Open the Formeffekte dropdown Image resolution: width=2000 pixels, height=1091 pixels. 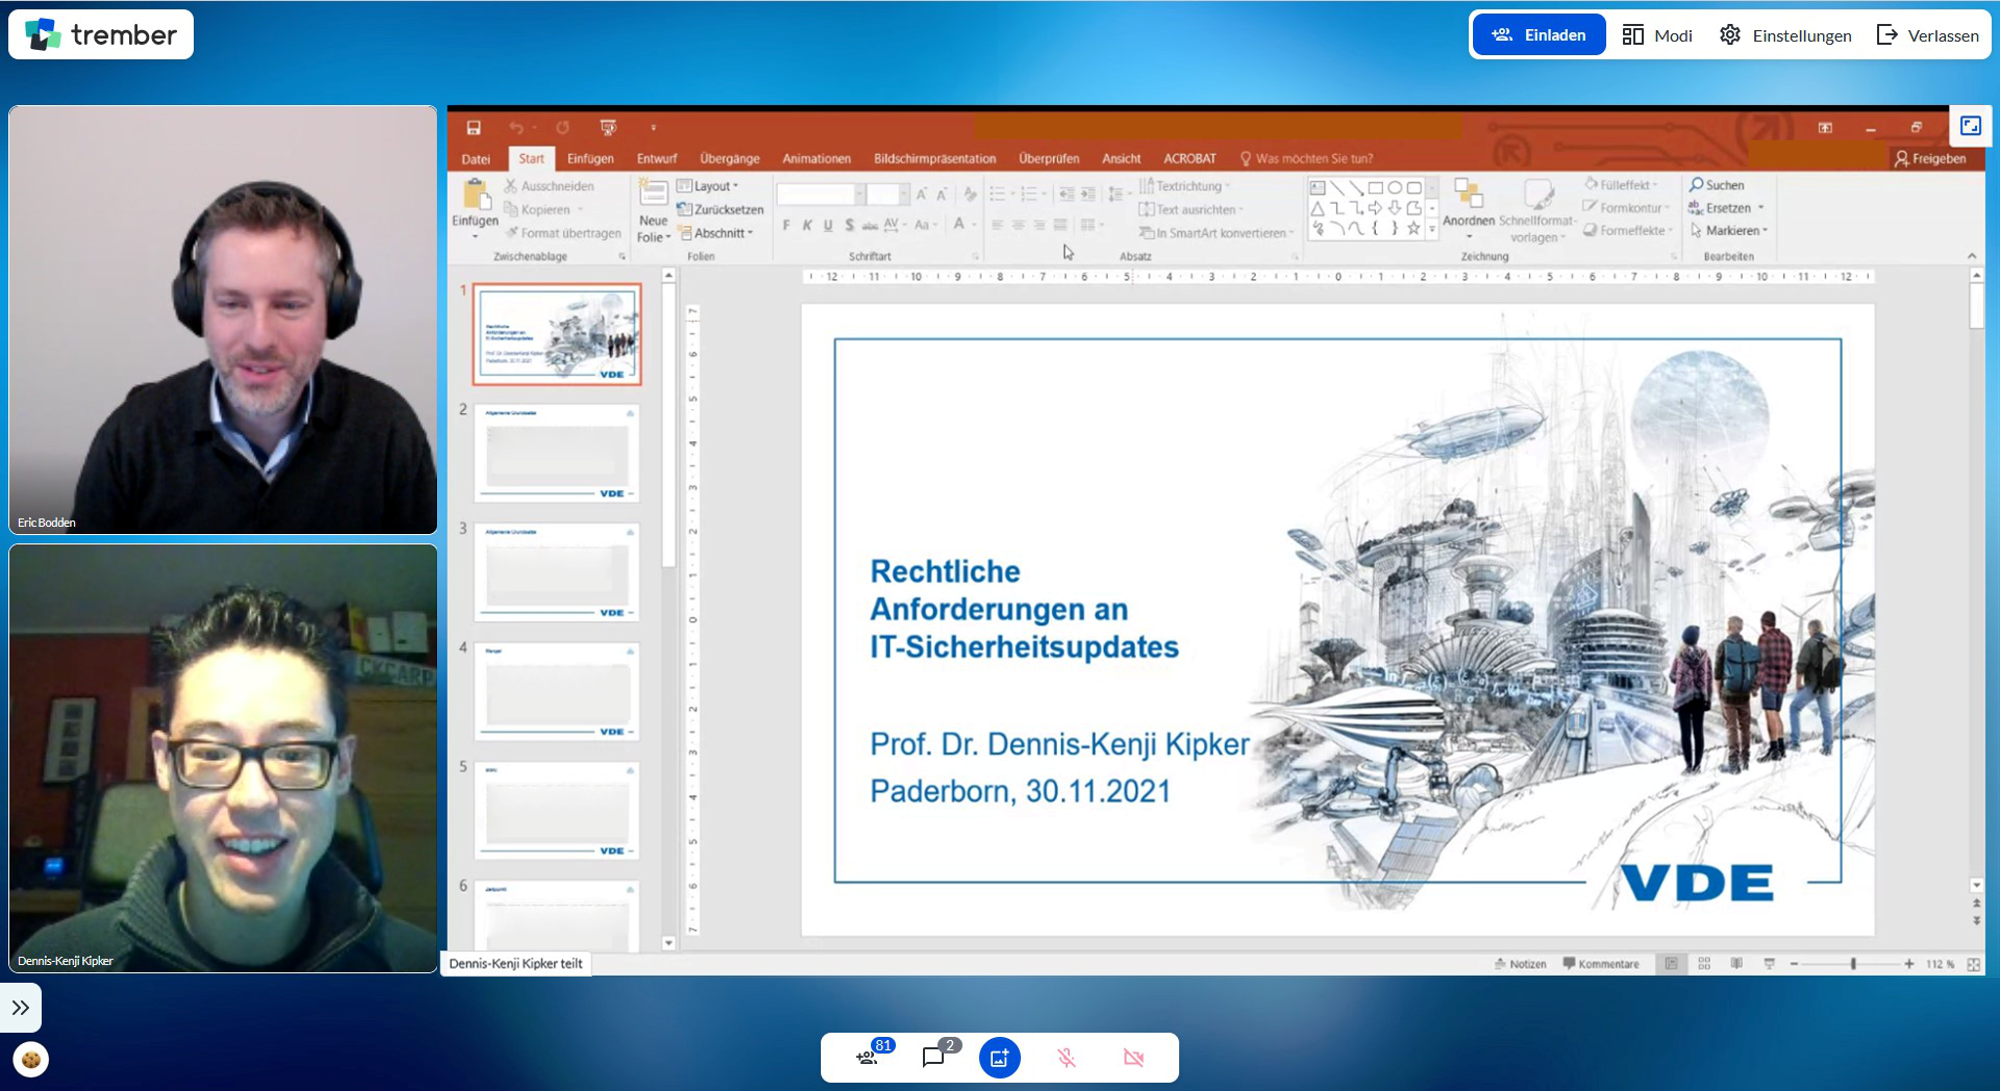[1628, 231]
